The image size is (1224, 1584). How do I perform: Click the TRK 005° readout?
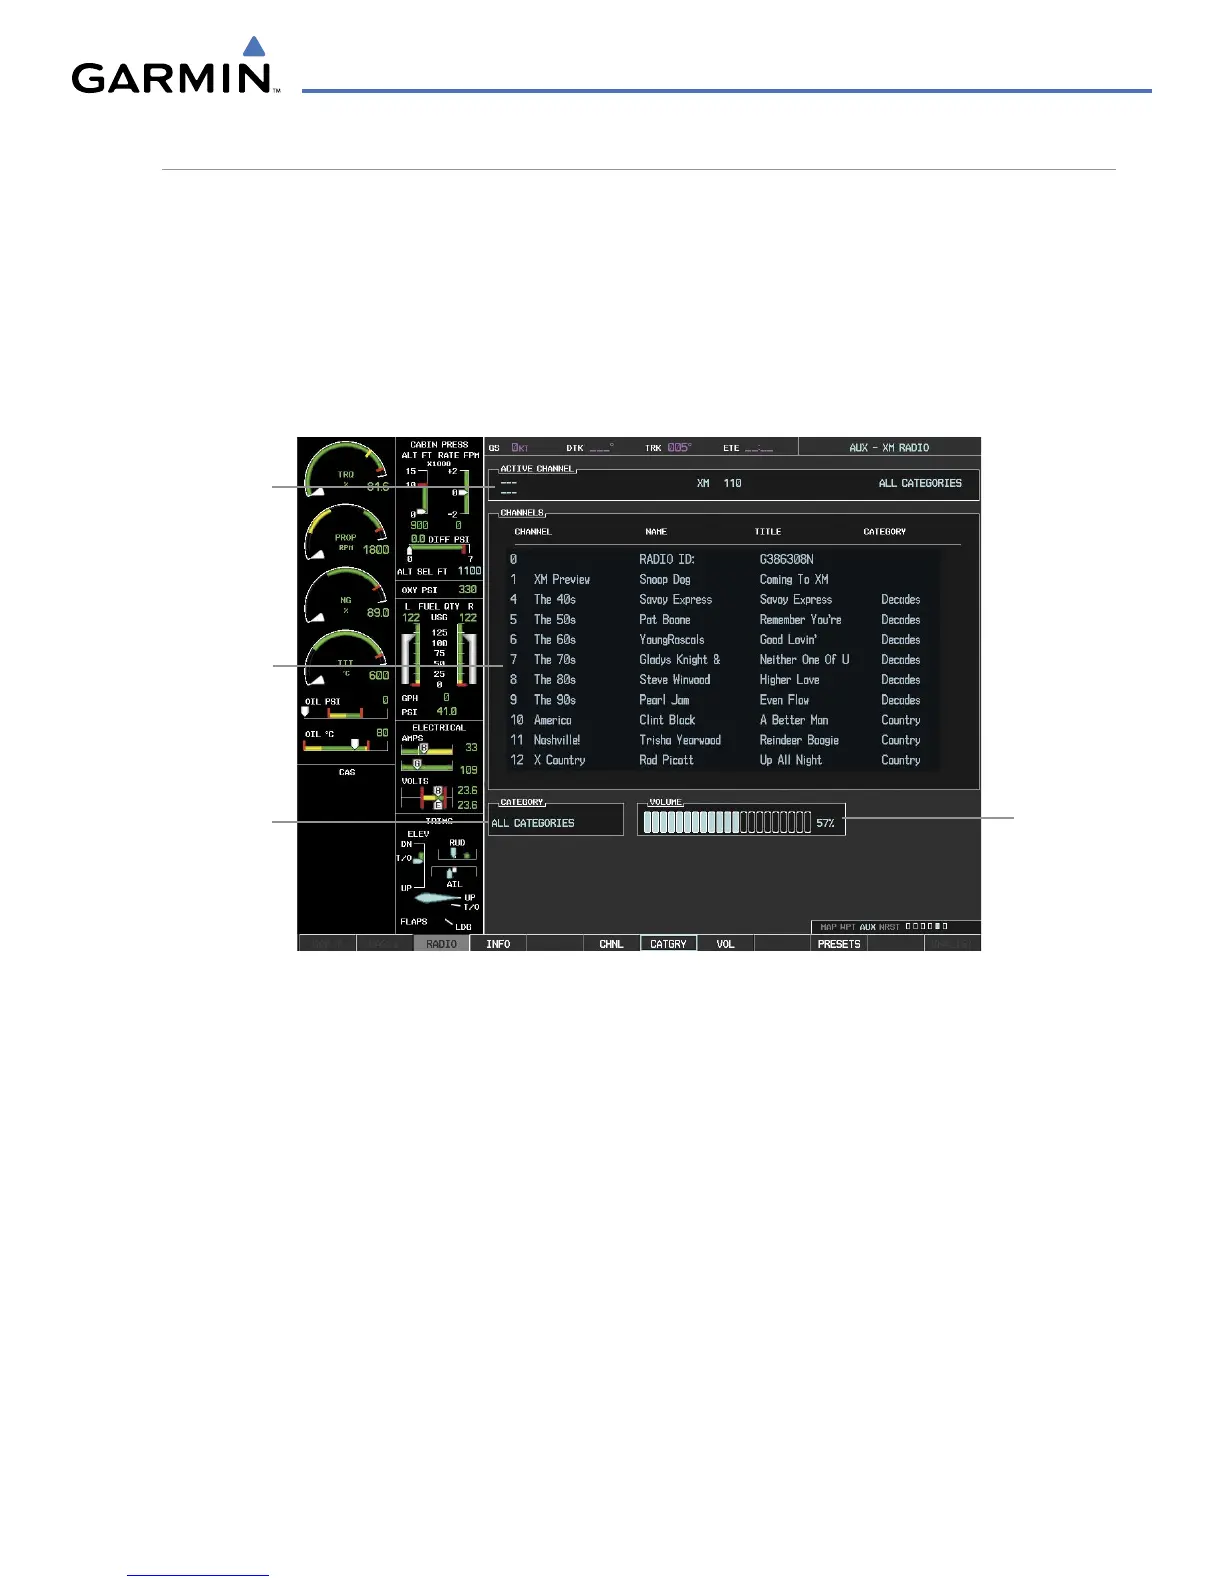coord(669,448)
